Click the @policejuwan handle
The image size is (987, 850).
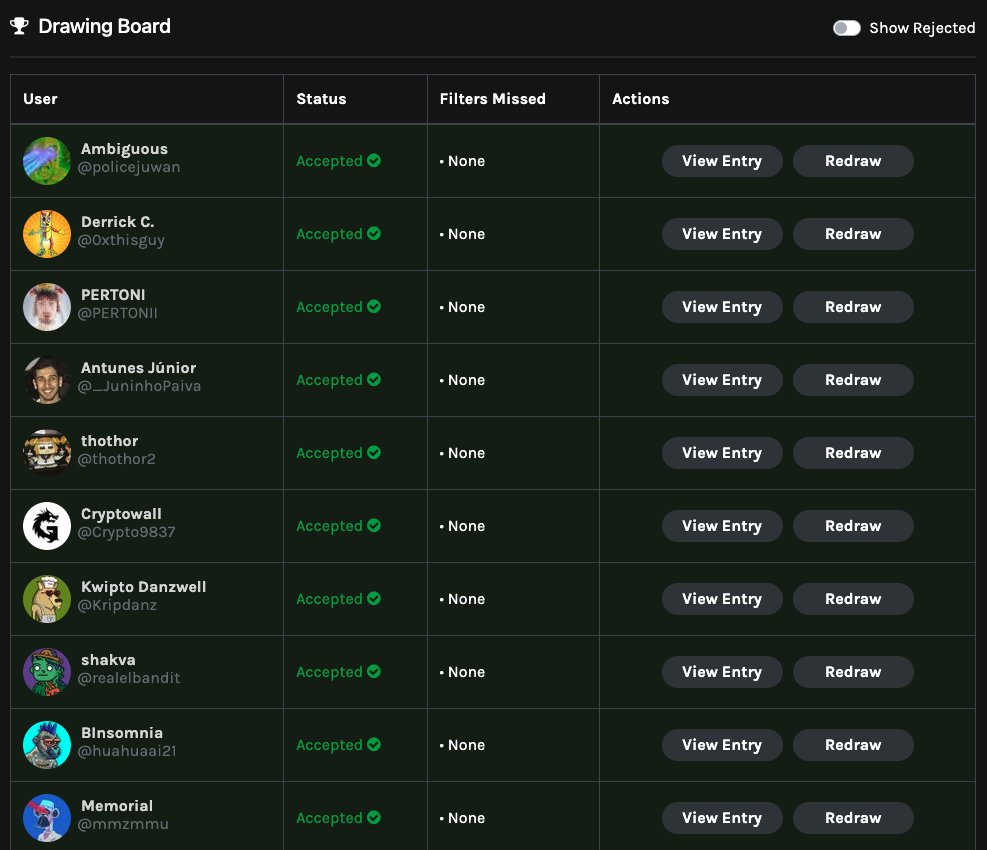[x=129, y=167]
